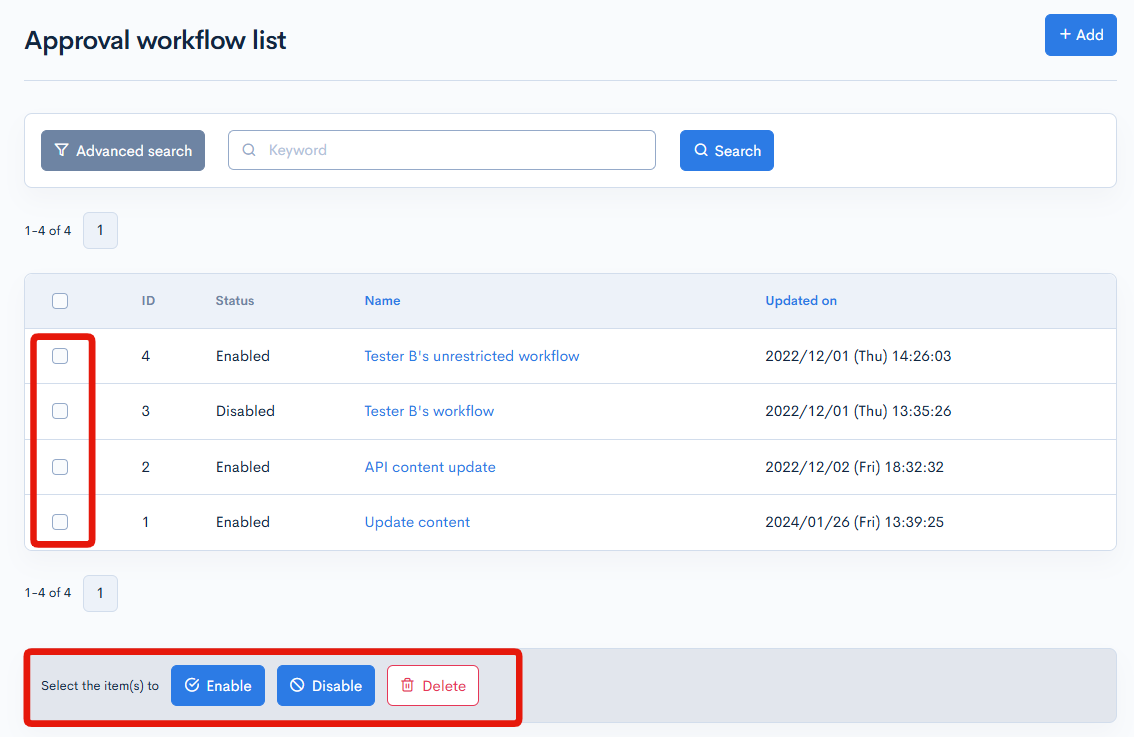Open the API content update workflow

coord(430,467)
